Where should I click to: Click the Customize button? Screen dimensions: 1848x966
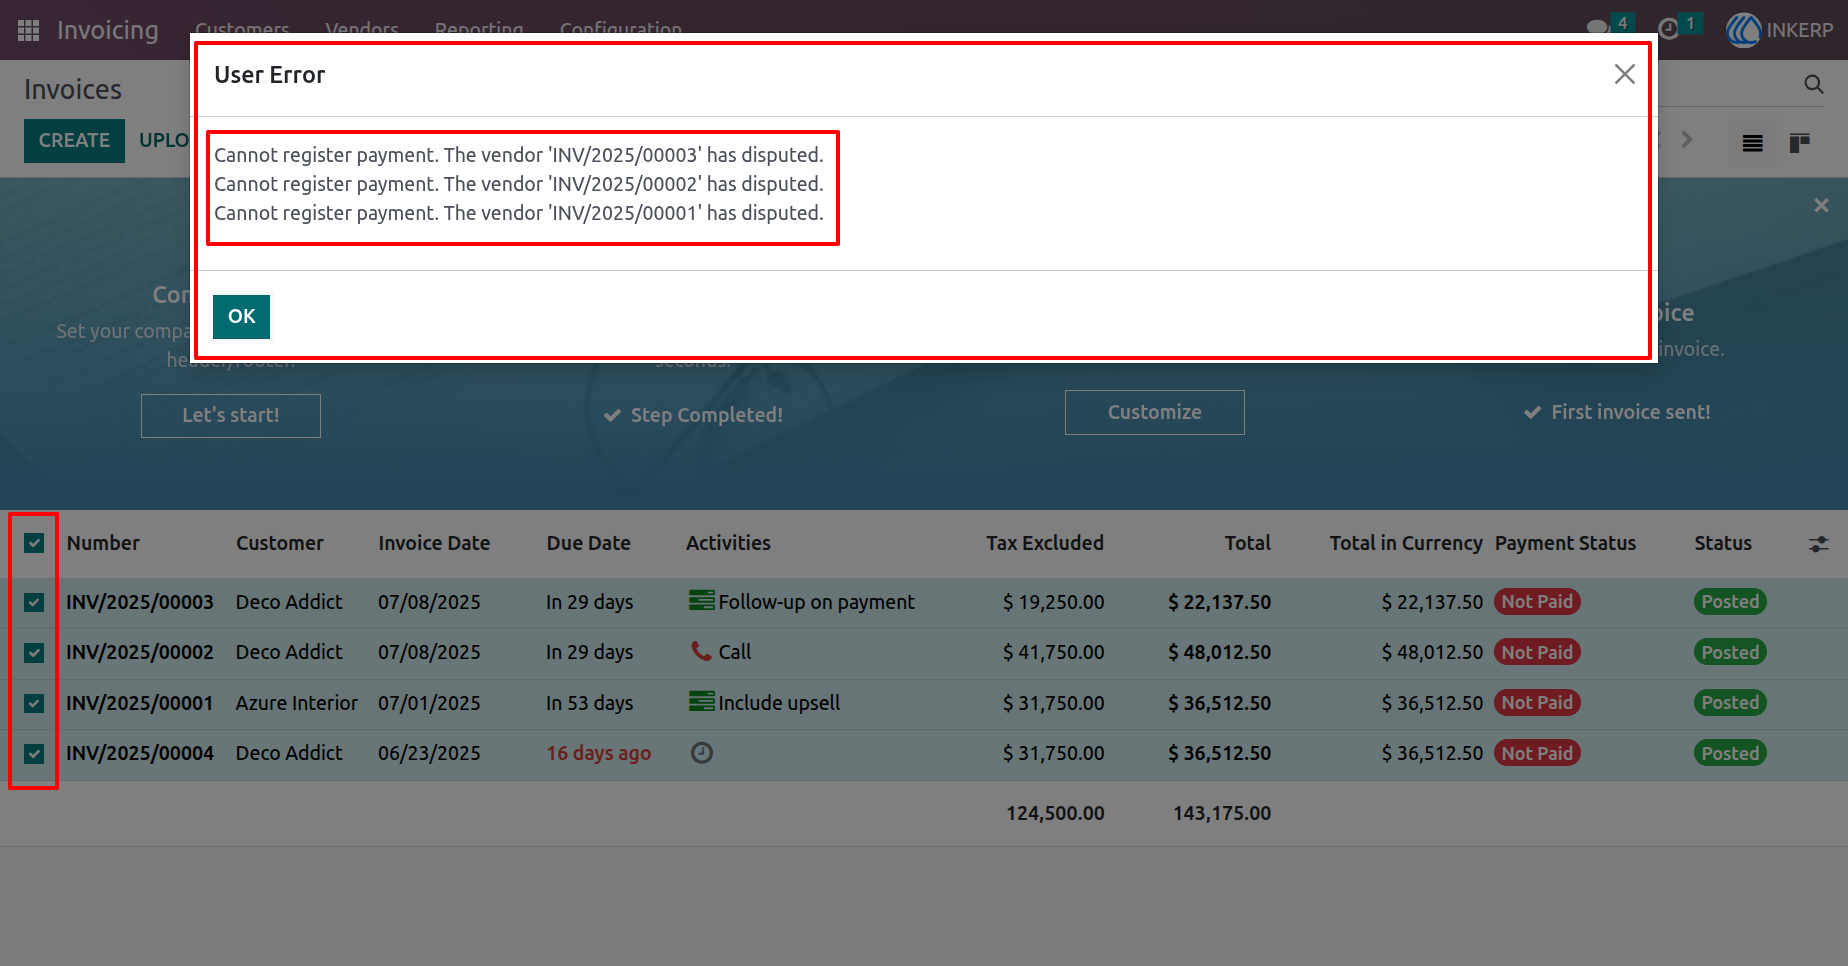tap(1155, 412)
